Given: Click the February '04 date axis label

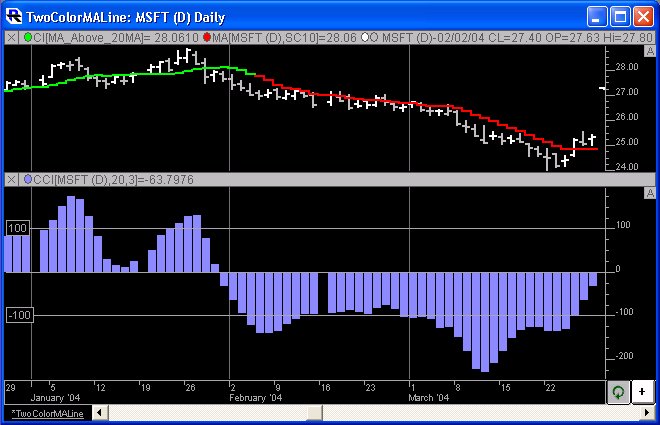Looking at the screenshot, I should click(255, 398).
